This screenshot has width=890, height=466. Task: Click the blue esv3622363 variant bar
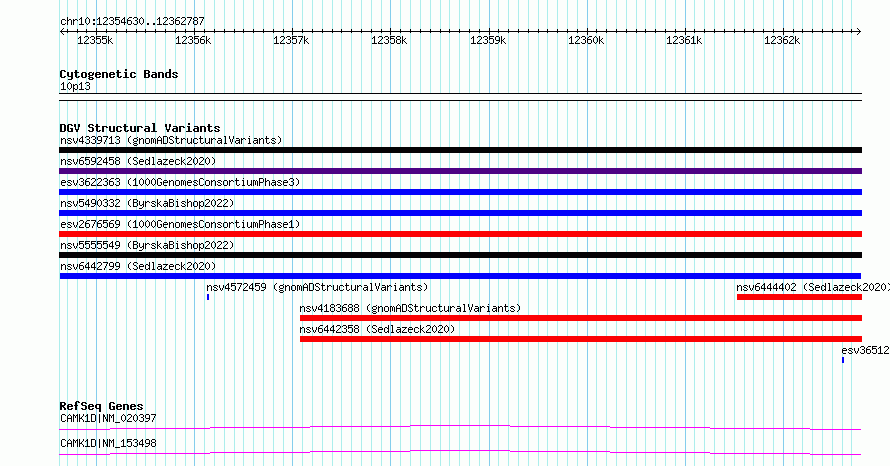pos(460,192)
